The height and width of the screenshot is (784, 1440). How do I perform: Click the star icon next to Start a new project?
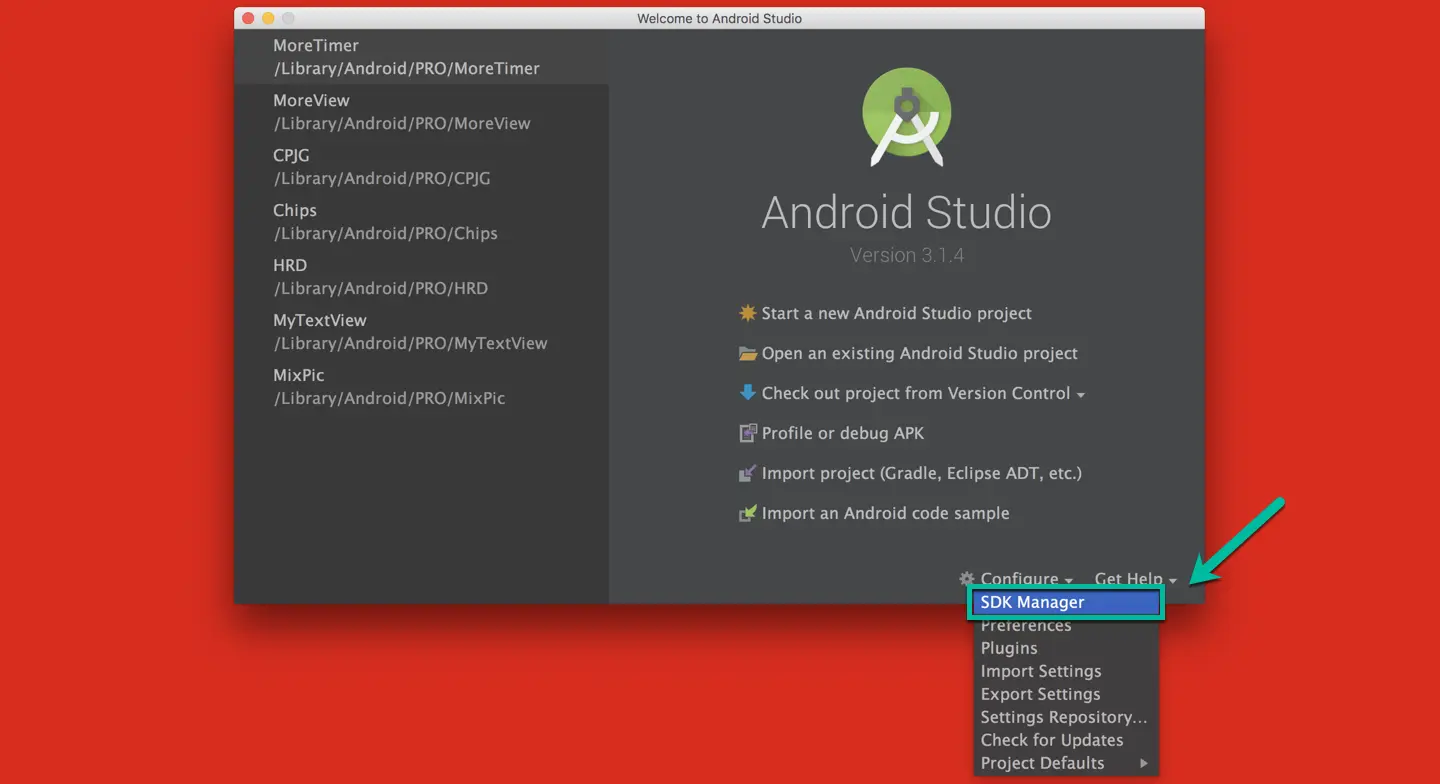(x=748, y=313)
